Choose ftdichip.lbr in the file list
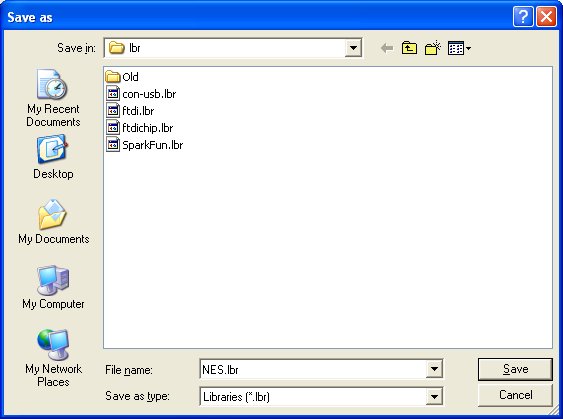Viewport: 563px width, 419px height. (x=140, y=127)
